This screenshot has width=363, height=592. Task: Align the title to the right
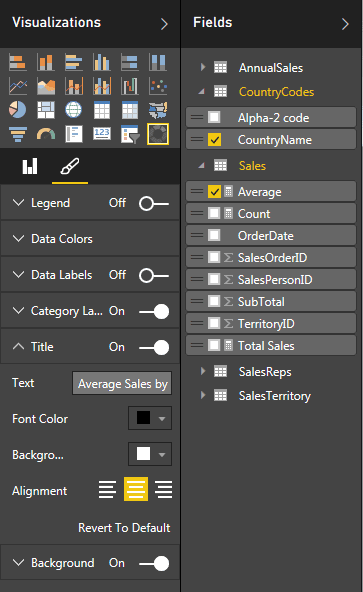[x=163, y=489]
